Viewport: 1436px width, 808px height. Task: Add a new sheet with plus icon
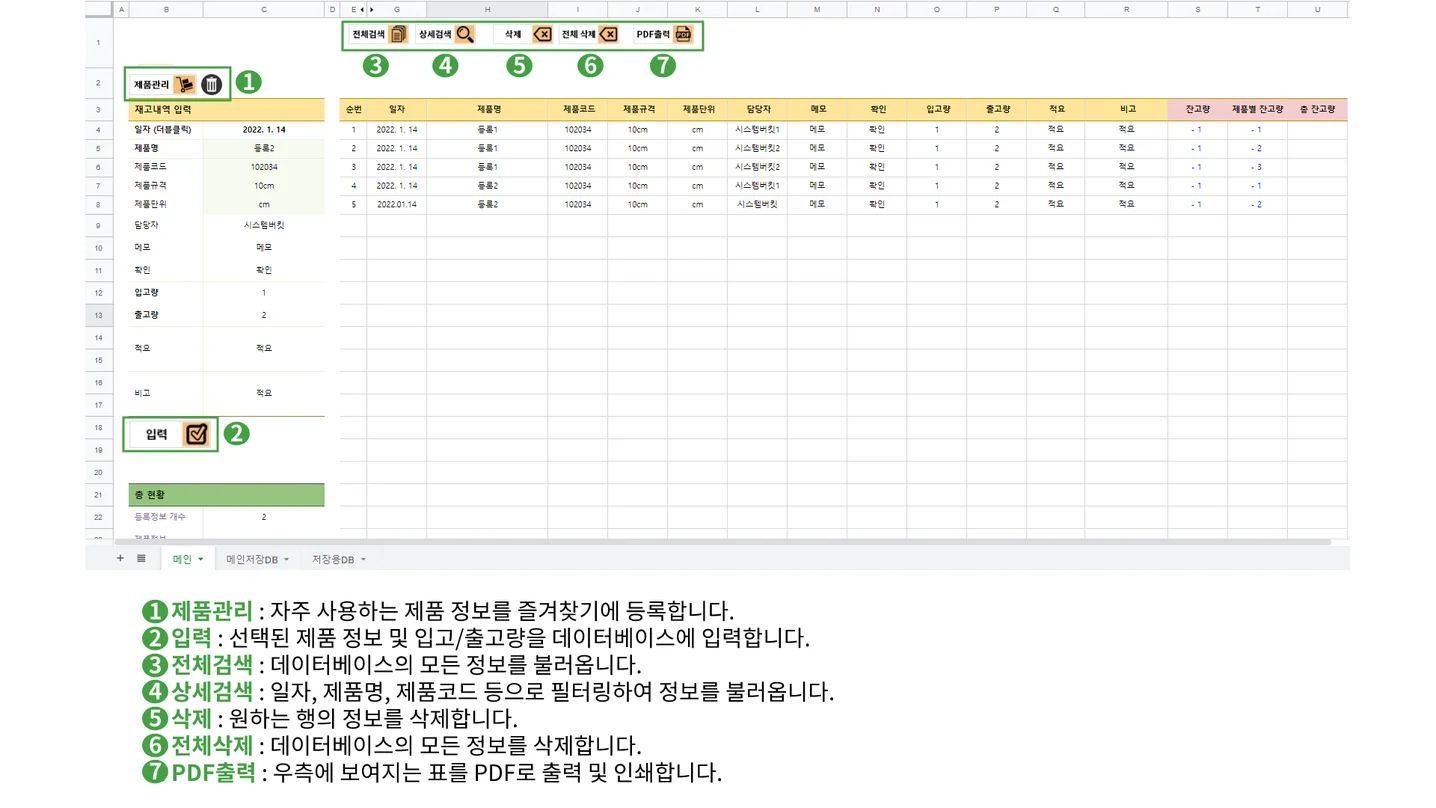(120, 558)
